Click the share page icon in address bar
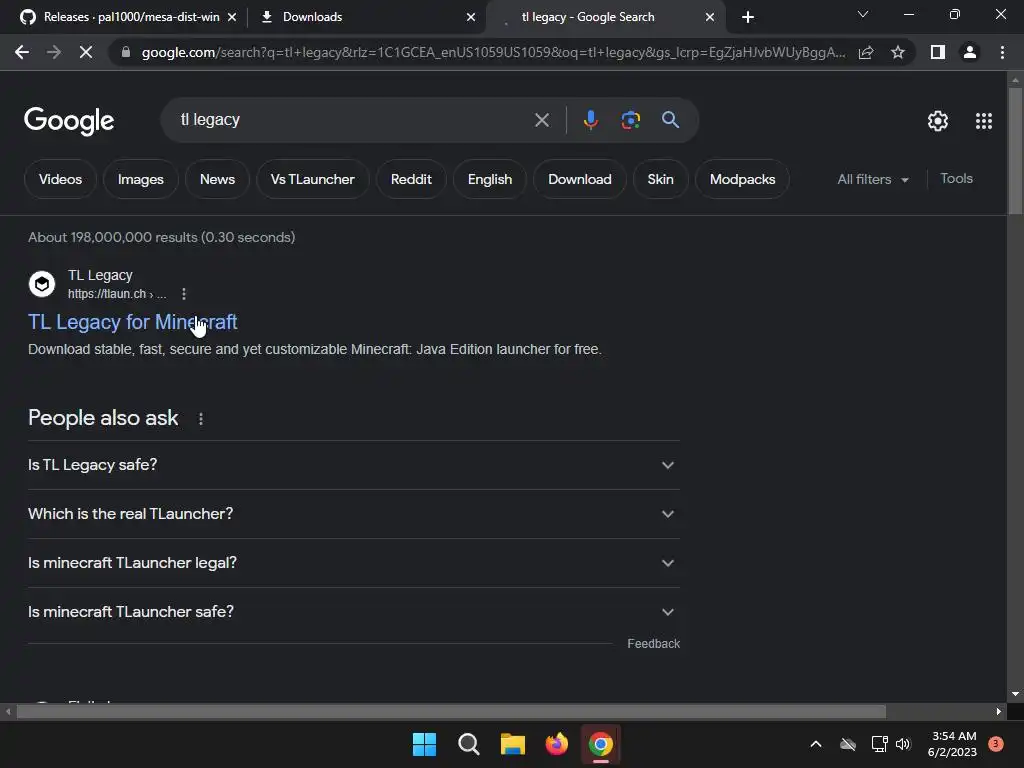This screenshot has height=768, width=1024. click(x=866, y=52)
